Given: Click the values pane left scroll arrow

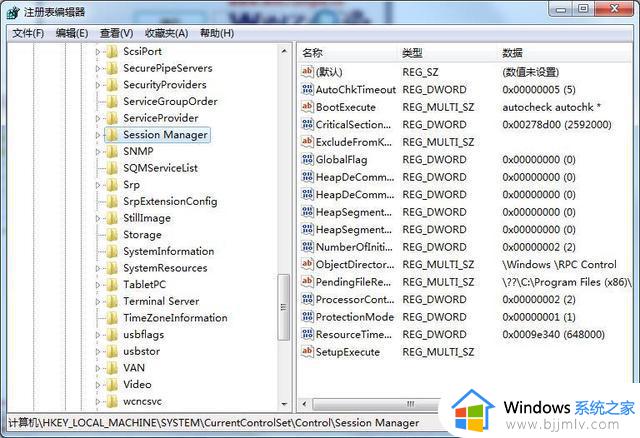Looking at the screenshot, I should click(304, 404).
